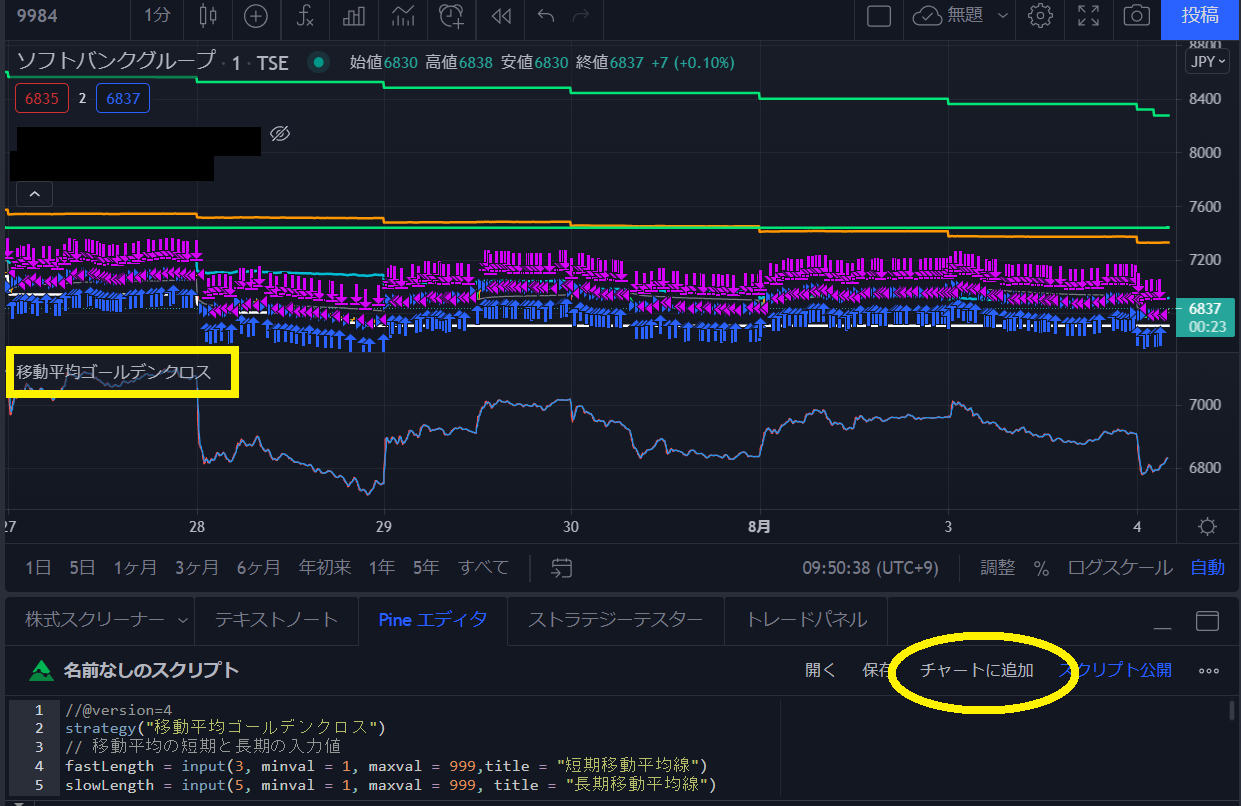This screenshot has height=806, width=1241.
Task: Open price scale settings gear at bottom right
Action: (1207, 527)
